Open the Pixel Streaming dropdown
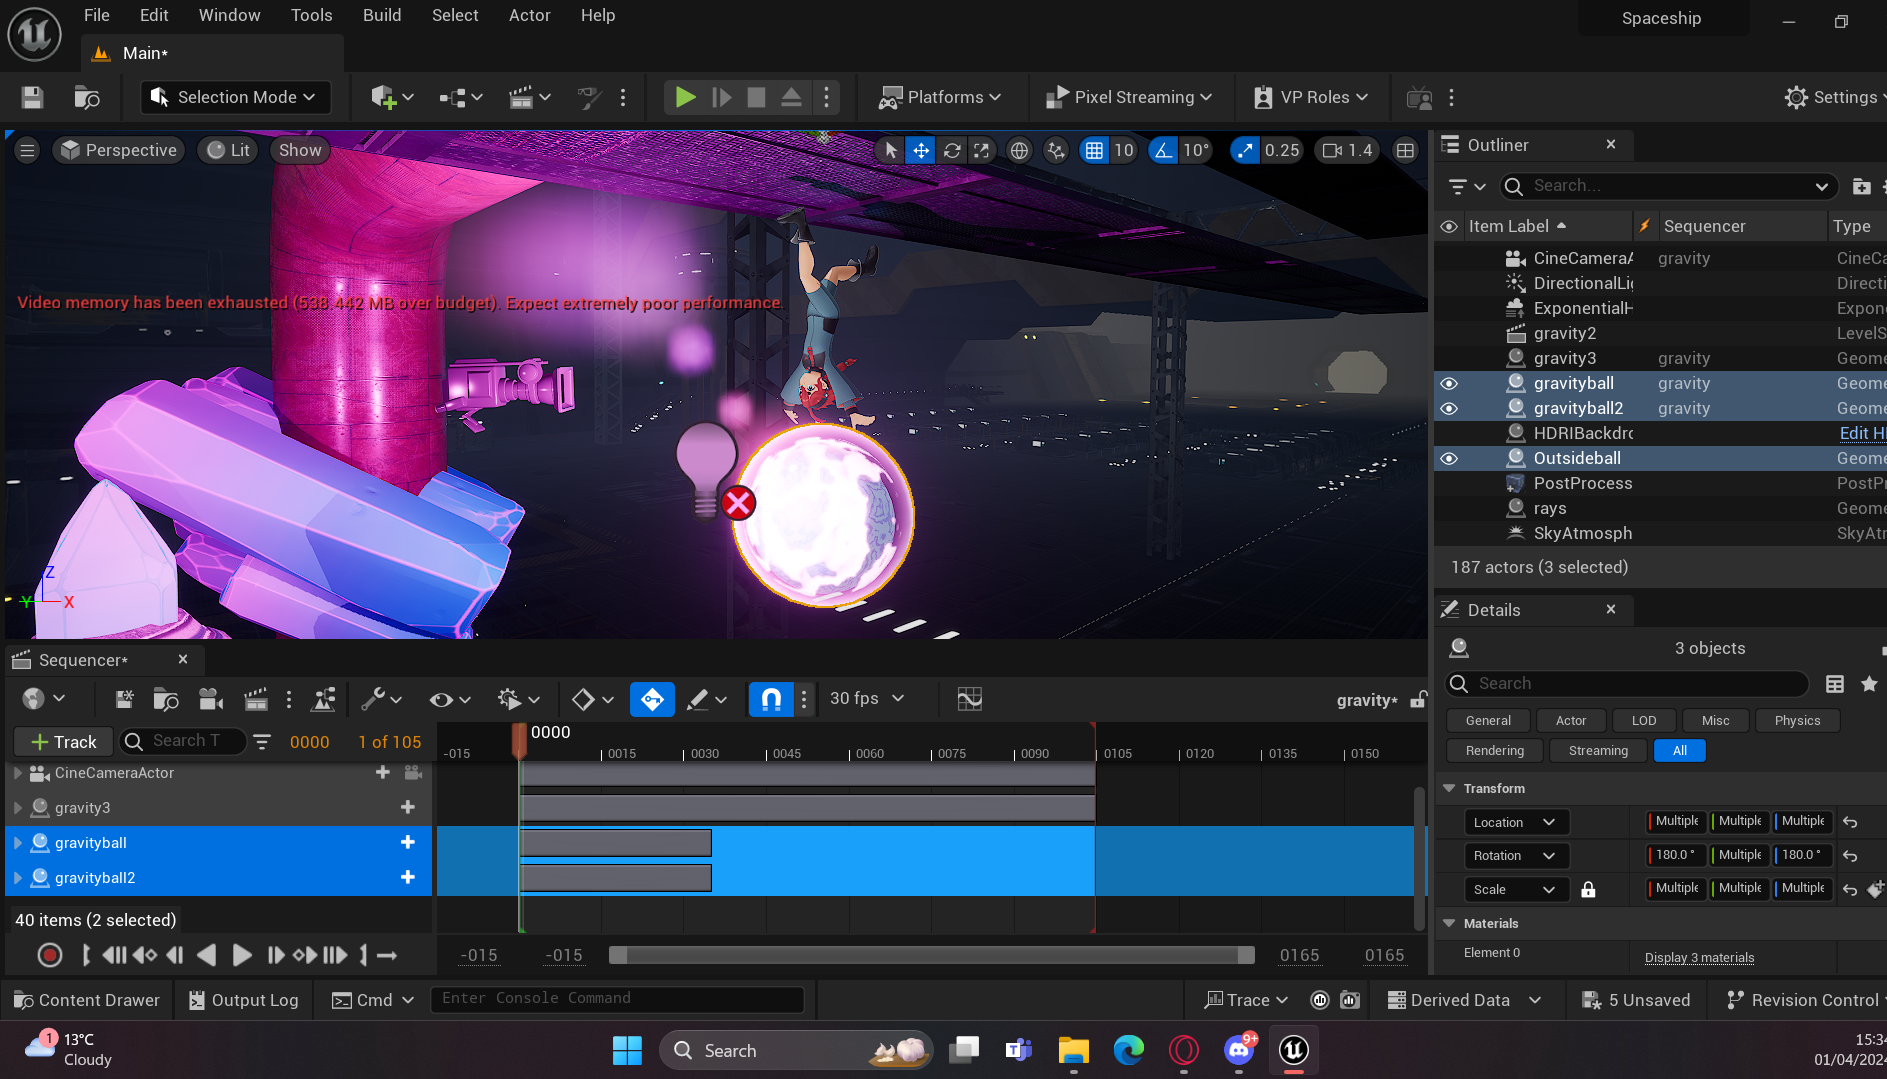Screen dimensions: 1887x1079 click(1129, 97)
